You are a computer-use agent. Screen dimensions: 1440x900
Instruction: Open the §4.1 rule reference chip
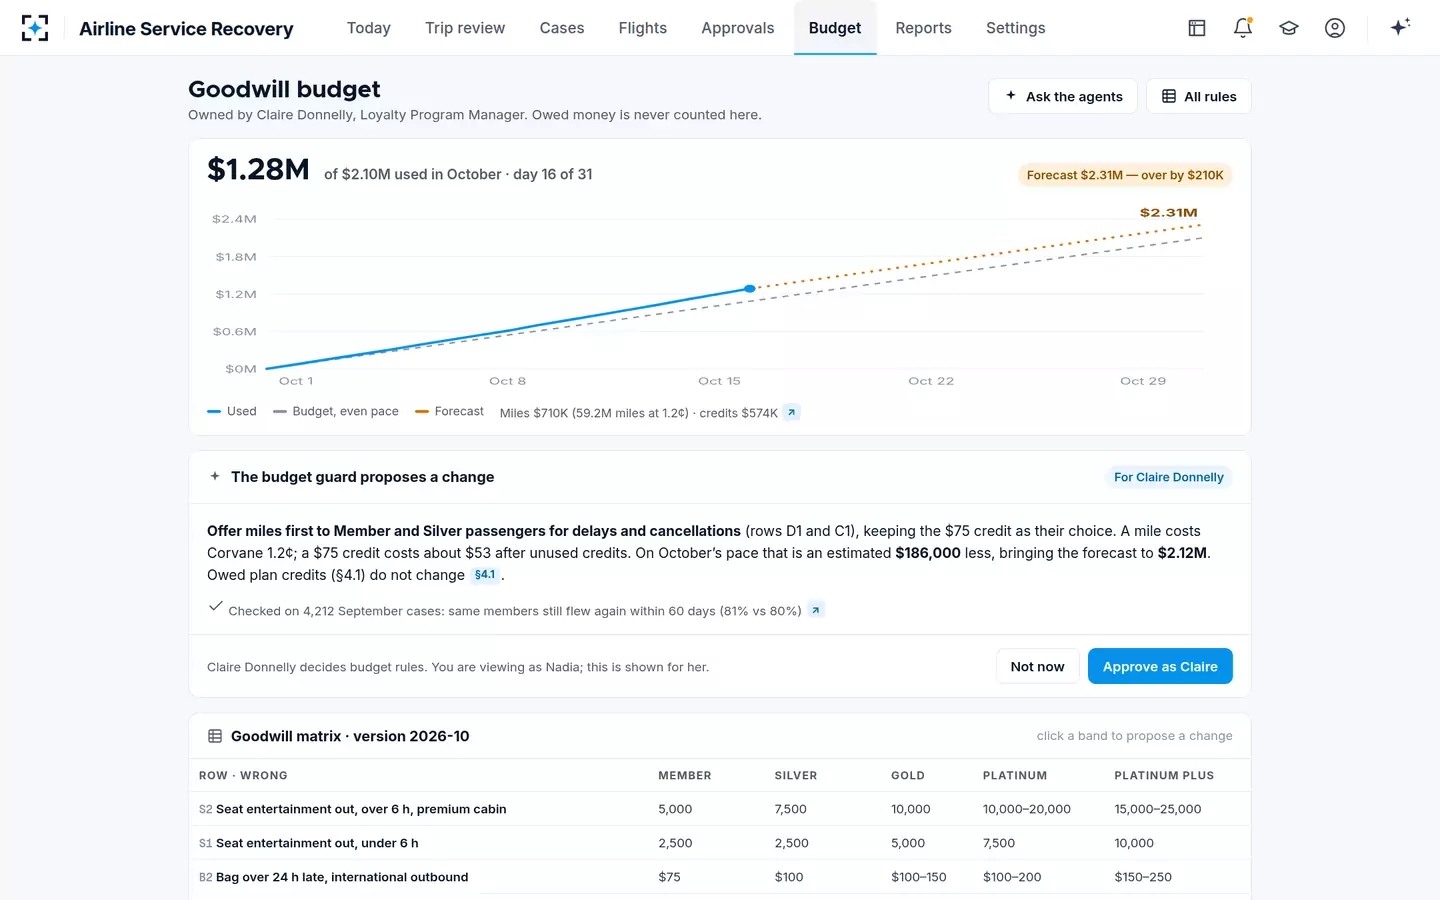click(x=485, y=575)
